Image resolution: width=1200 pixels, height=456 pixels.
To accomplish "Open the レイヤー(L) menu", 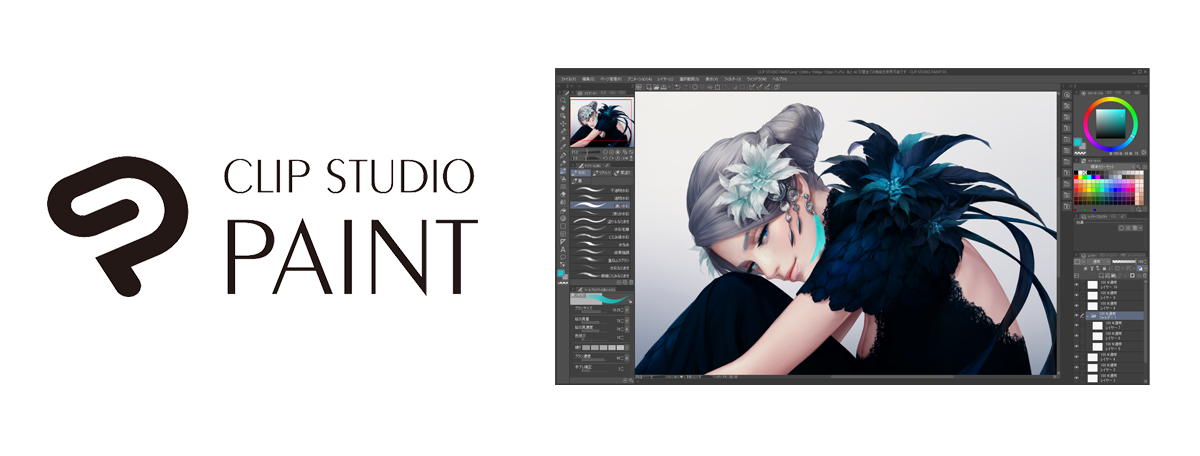I will pos(666,79).
